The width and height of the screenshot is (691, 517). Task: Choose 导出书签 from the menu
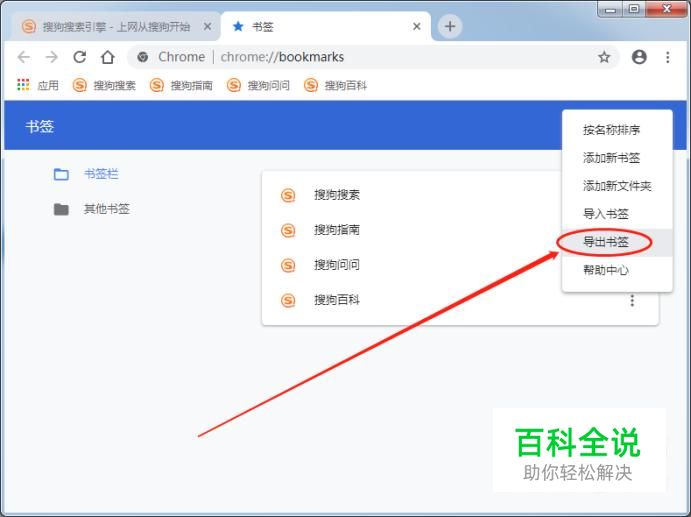[x=617, y=242]
